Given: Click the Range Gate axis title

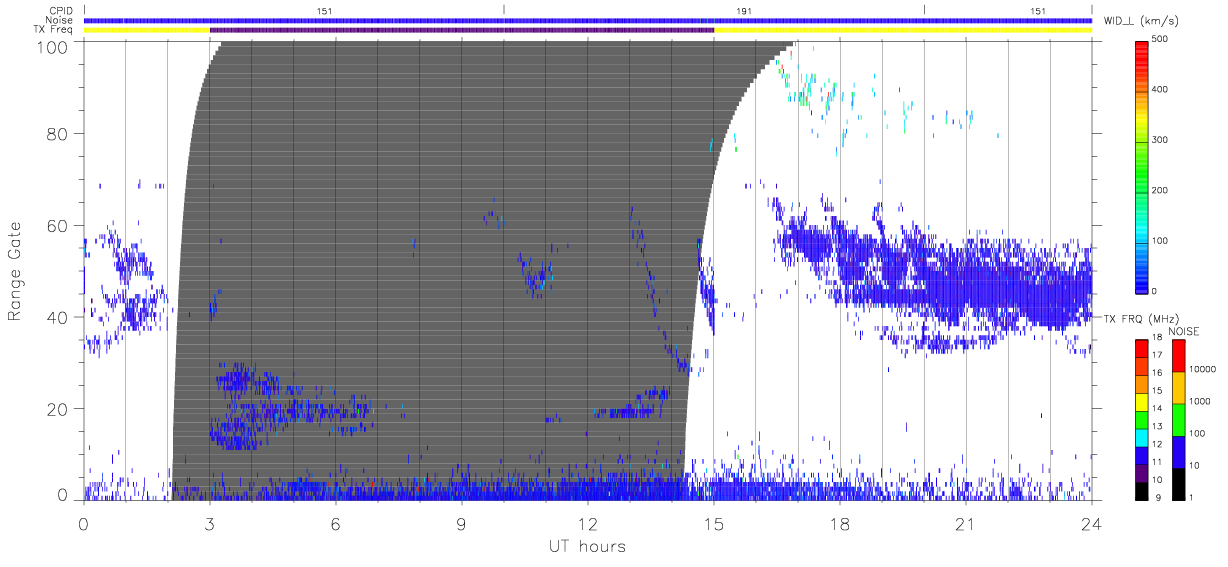Looking at the screenshot, I should coord(15,270).
